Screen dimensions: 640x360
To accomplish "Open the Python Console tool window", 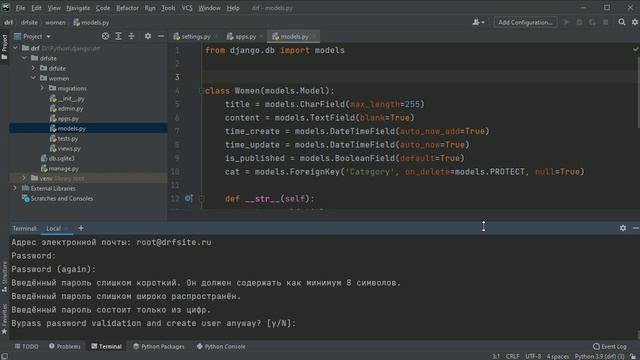I will pos(221,347).
